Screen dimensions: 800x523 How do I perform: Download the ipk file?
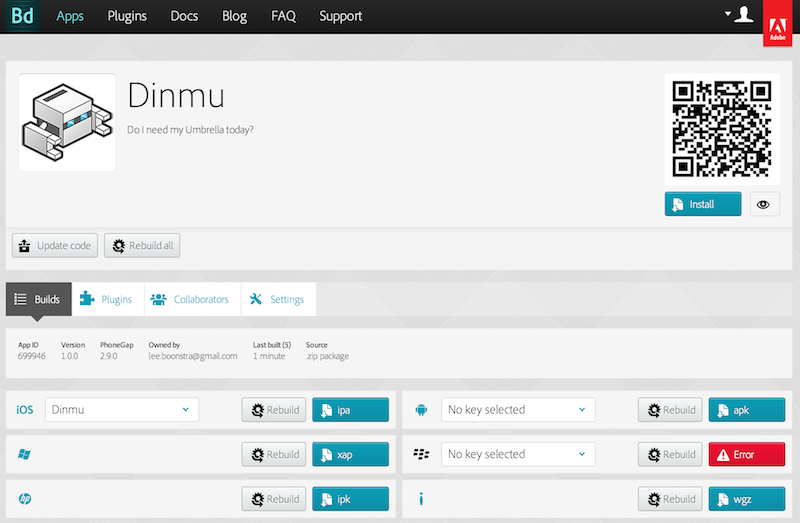[x=351, y=499]
